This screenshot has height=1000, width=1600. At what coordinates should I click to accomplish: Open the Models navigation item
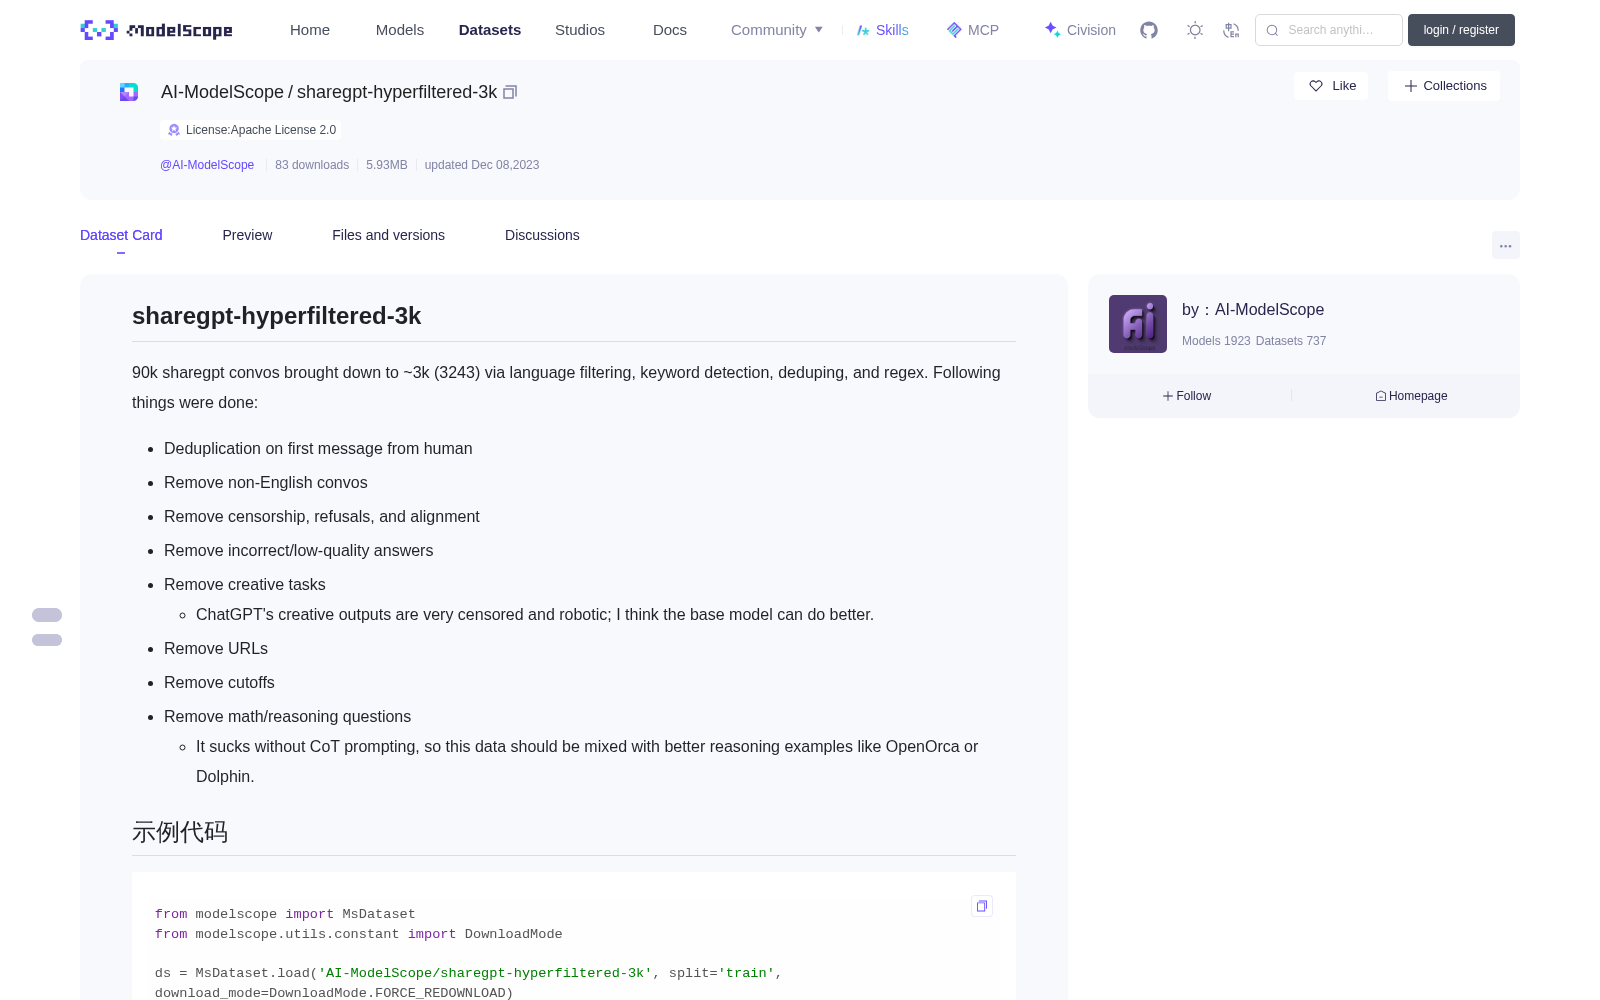pos(400,30)
